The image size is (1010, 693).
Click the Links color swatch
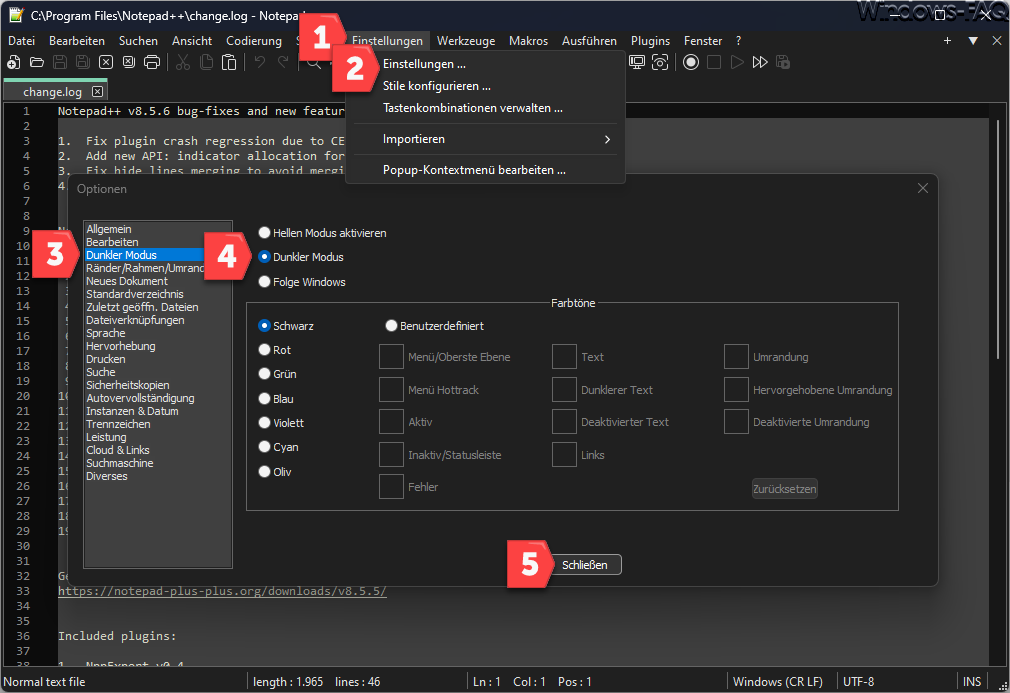point(564,455)
